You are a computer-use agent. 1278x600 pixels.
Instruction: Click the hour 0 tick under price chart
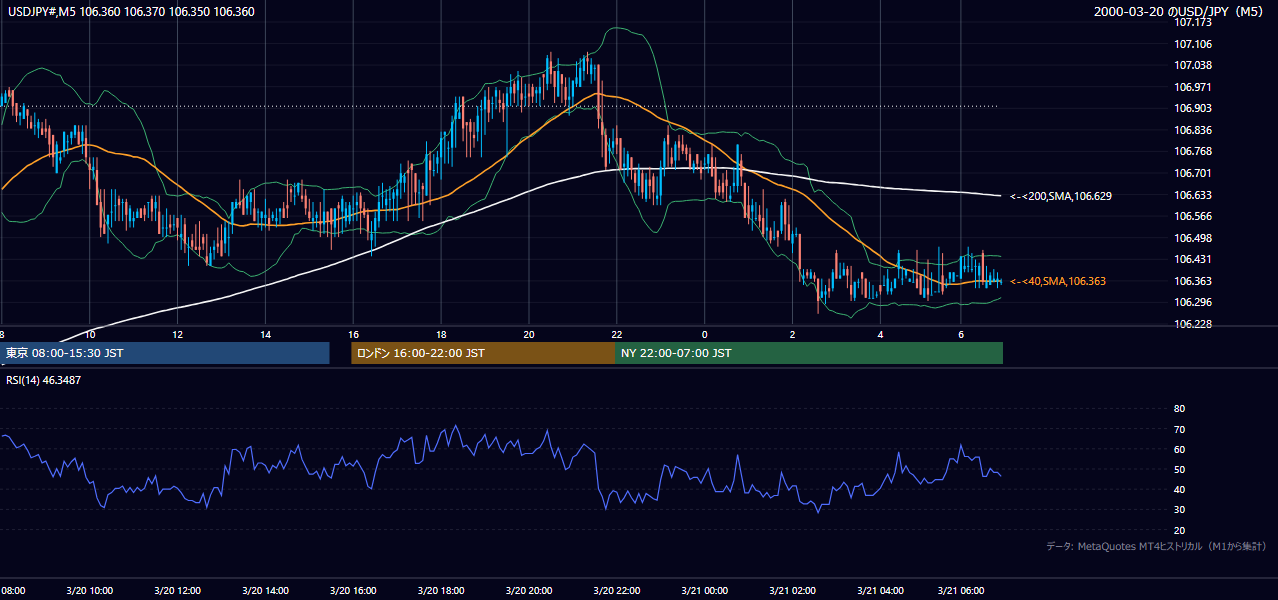point(704,334)
